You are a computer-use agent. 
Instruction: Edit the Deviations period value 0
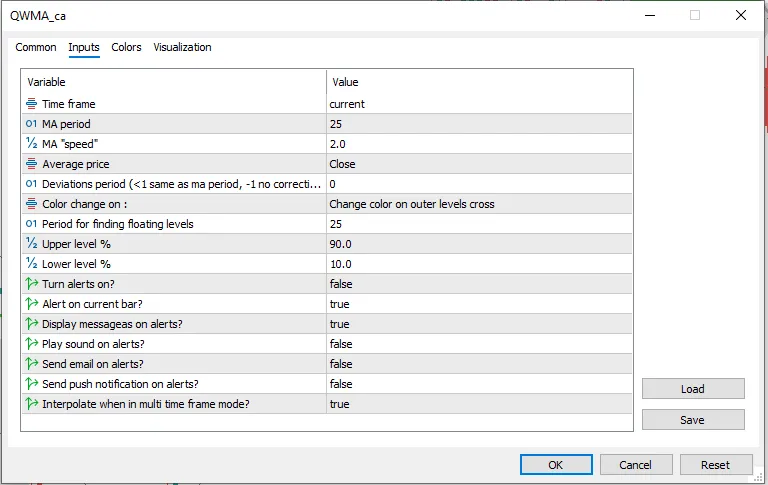point(479,184)
